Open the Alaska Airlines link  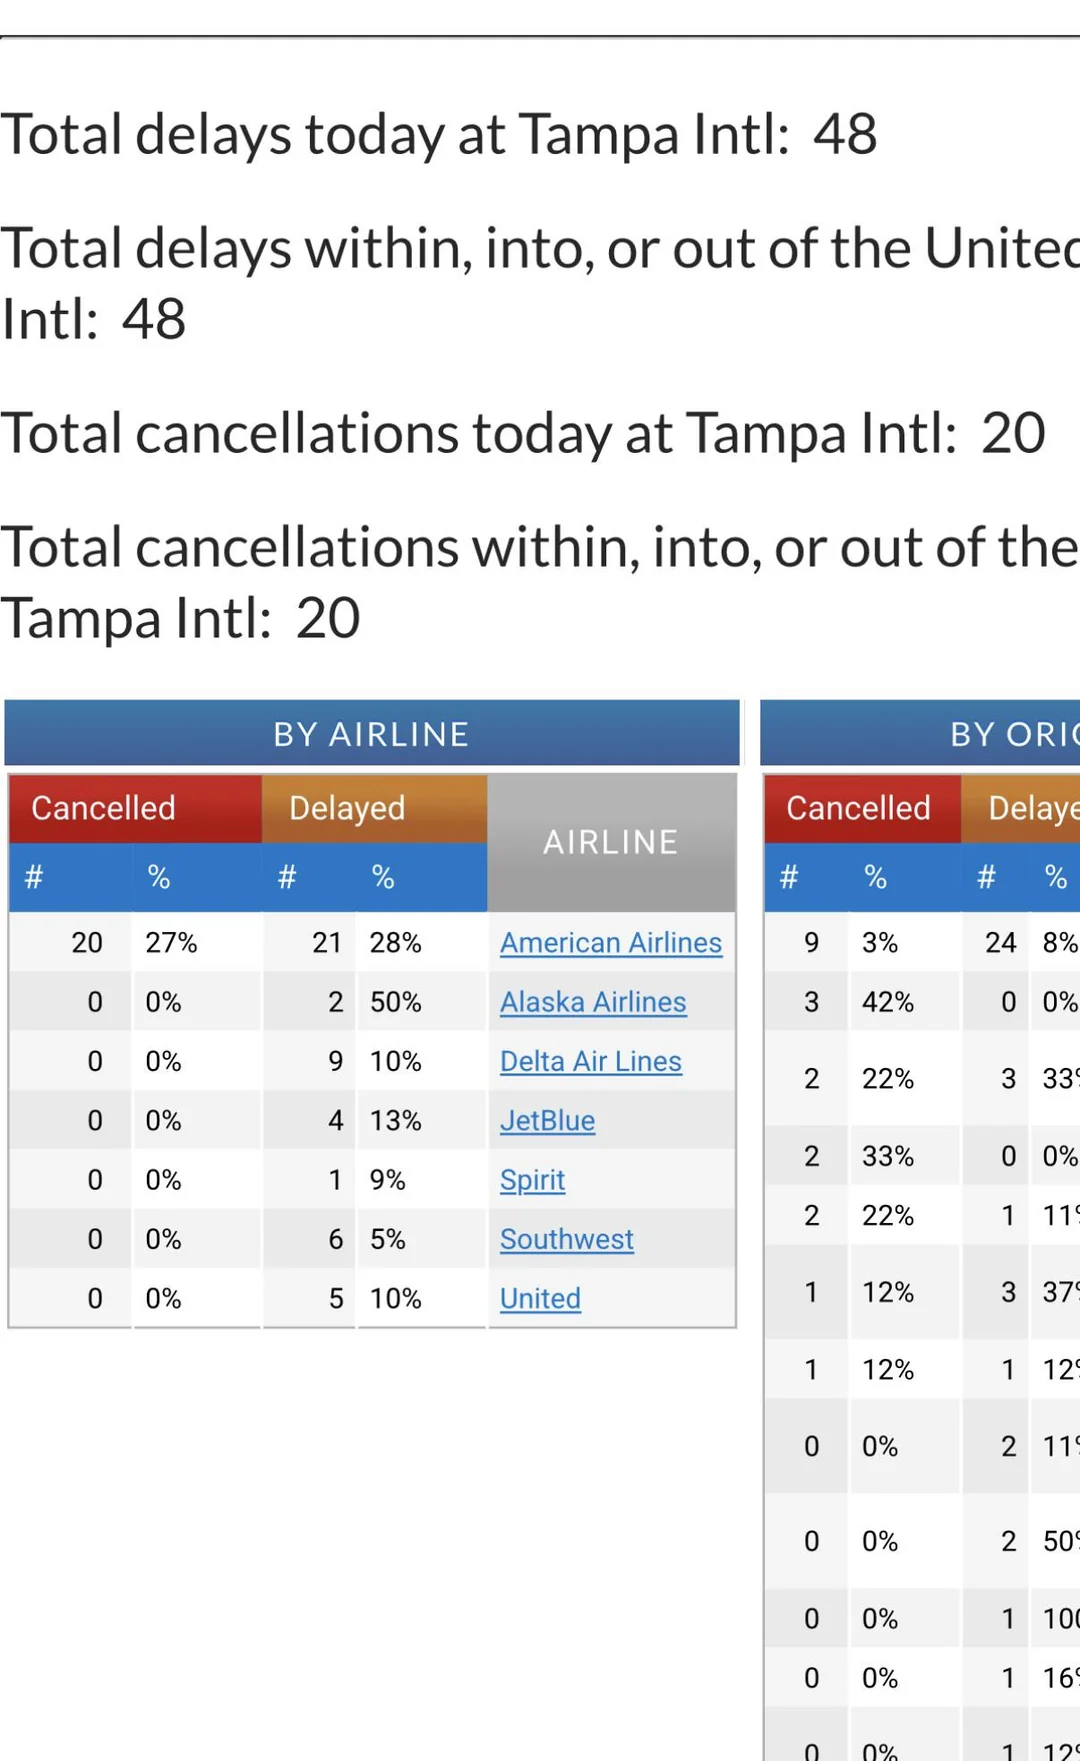pos(593,1002)
